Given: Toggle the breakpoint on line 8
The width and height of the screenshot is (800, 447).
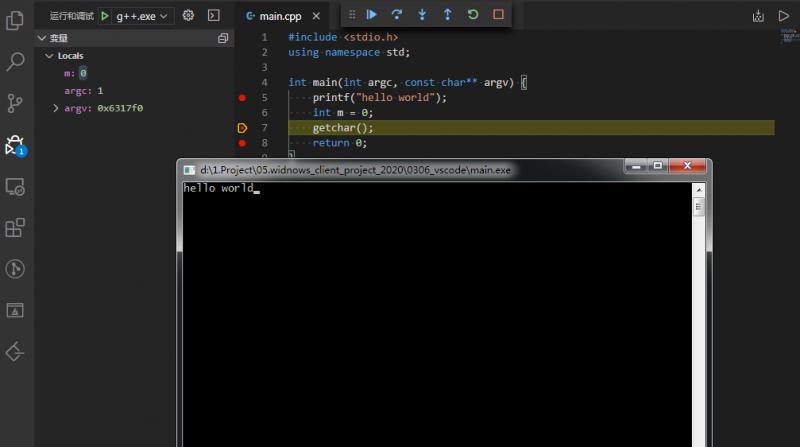Looking at the screenshot, I should [x=242, y=143].
